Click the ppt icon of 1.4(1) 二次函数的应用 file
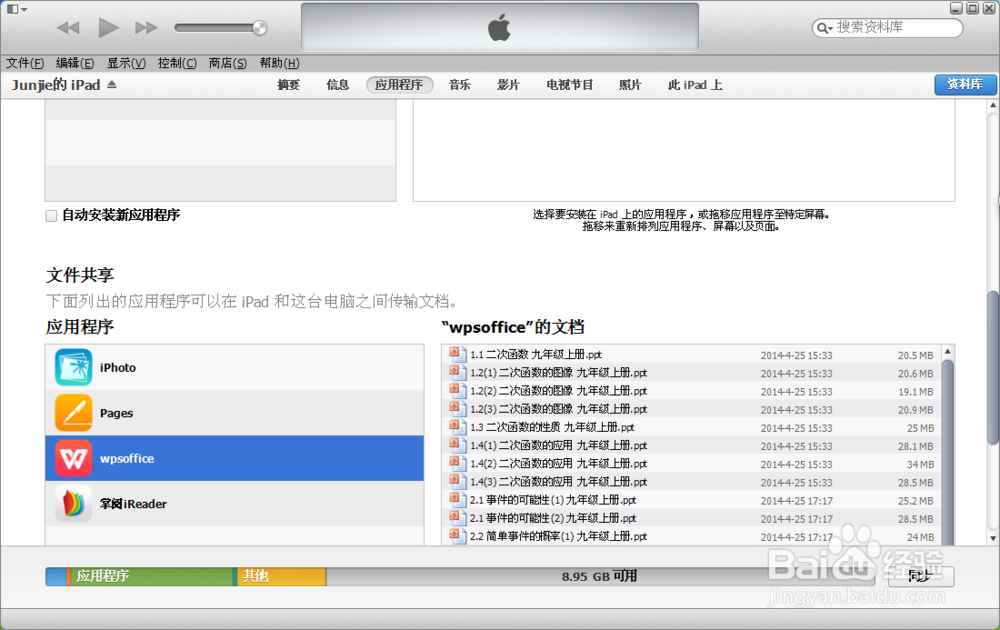The height and width of the screenshot is (630, 1000). 457,444
